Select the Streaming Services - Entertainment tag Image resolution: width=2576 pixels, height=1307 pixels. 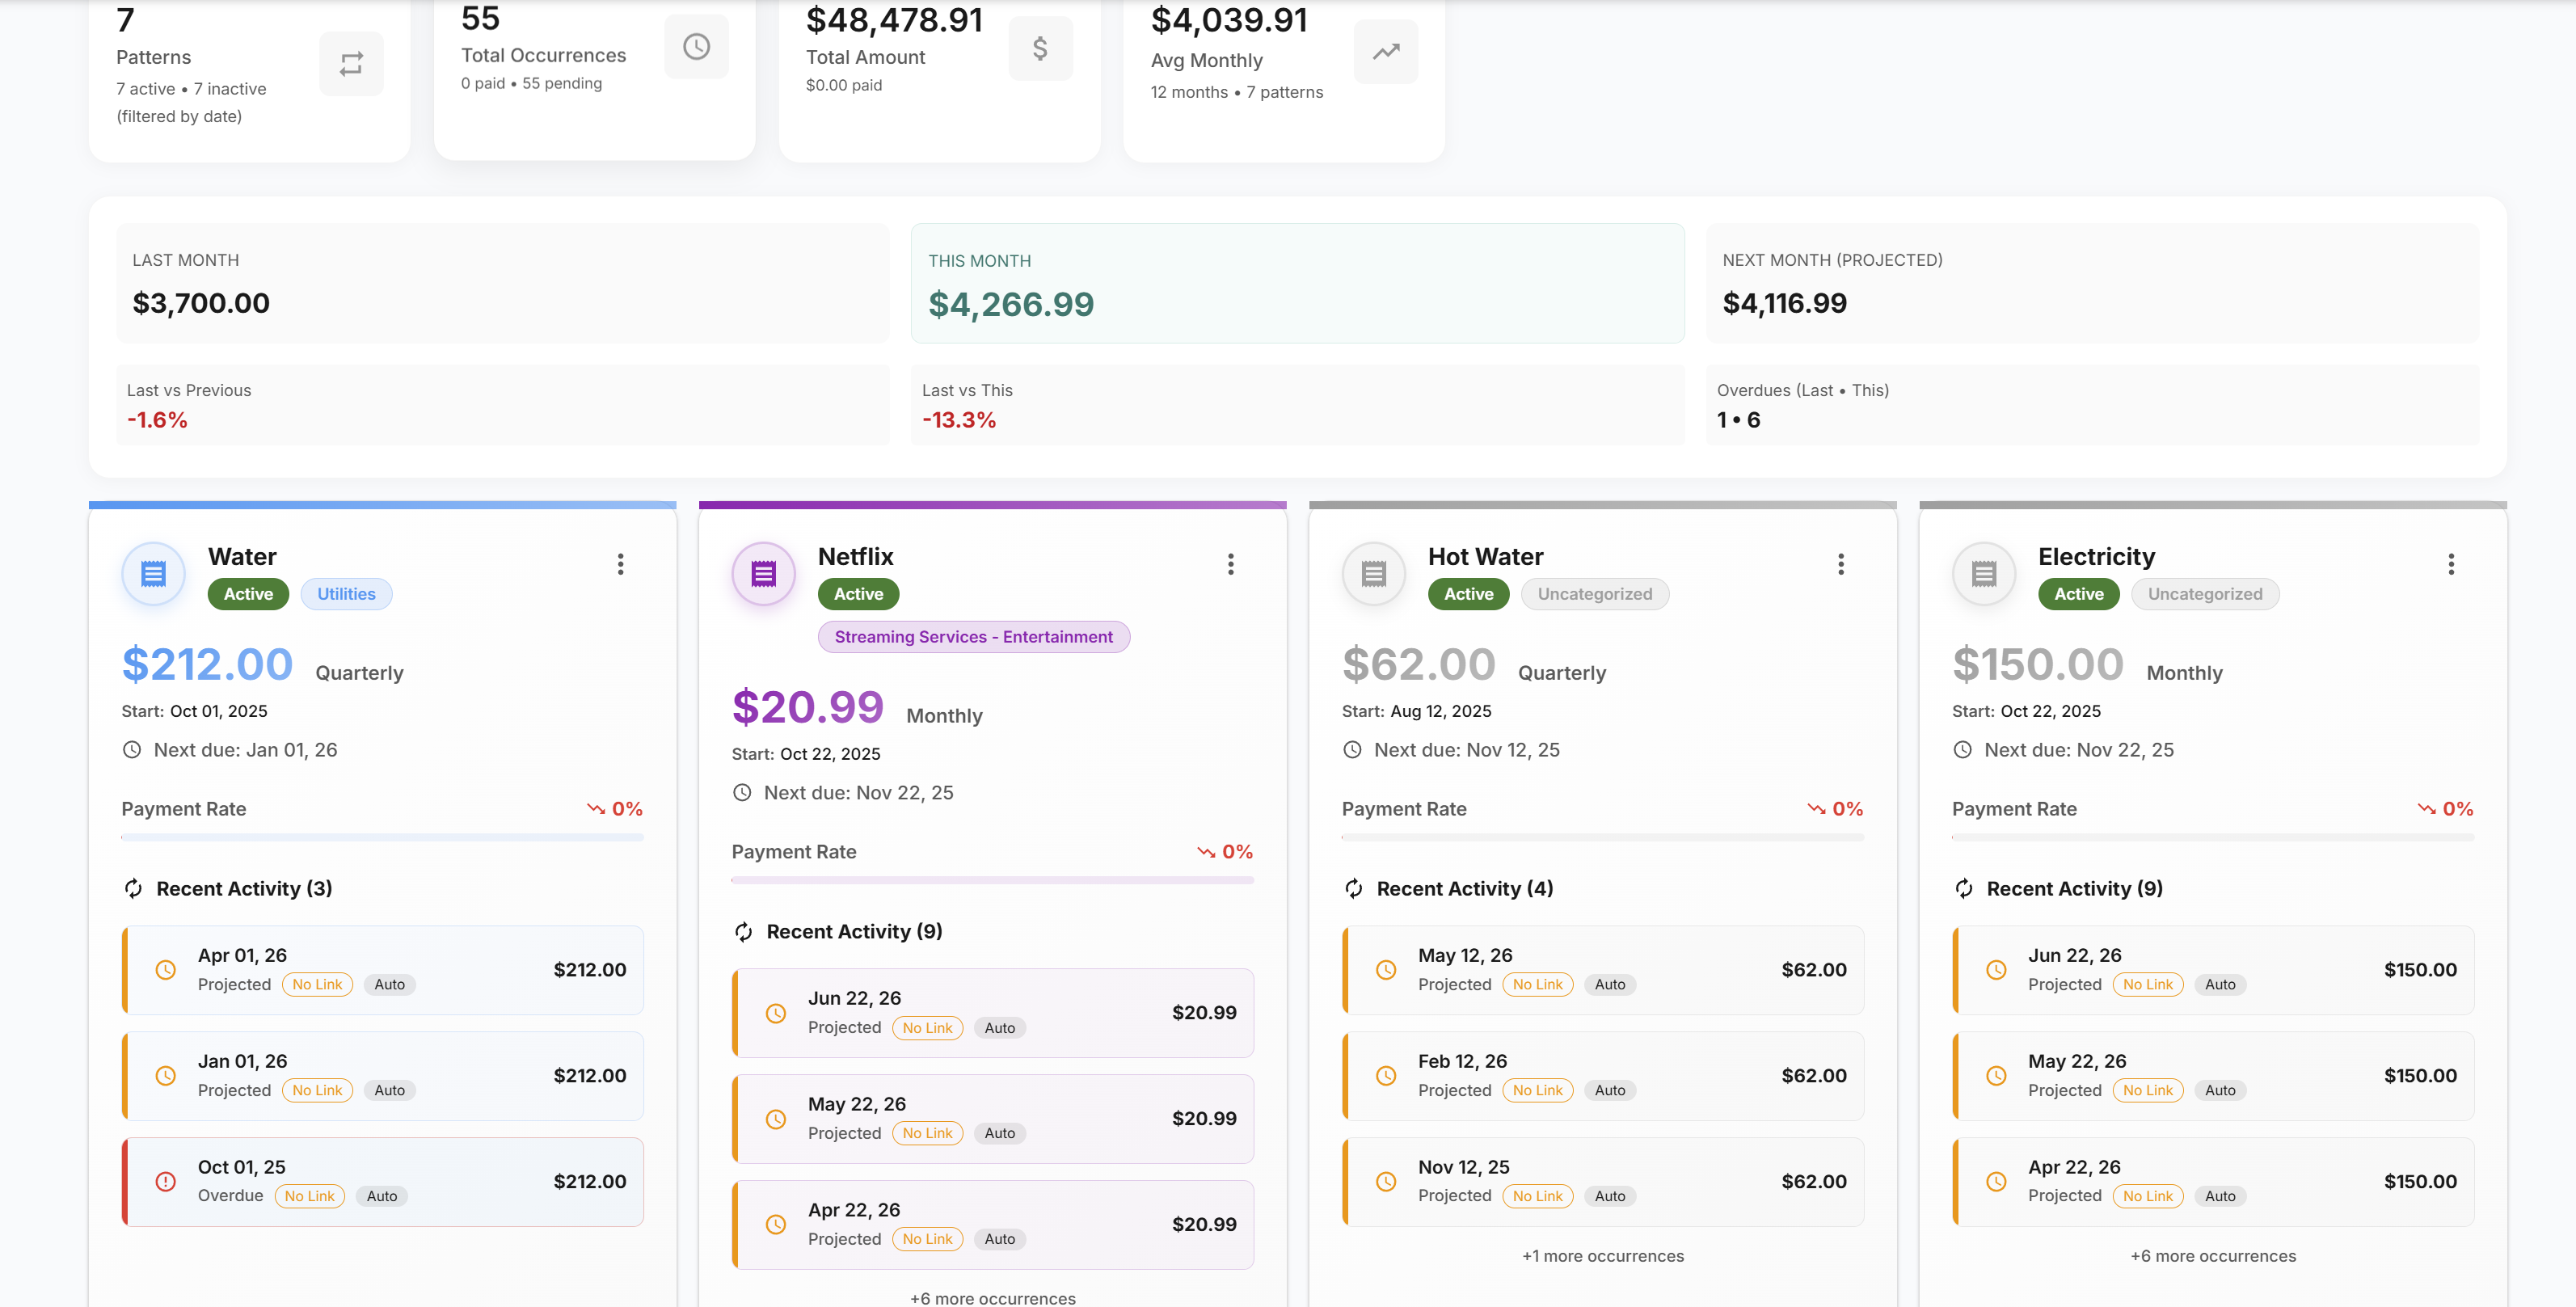pyautogui.click(x=973, y=636)
